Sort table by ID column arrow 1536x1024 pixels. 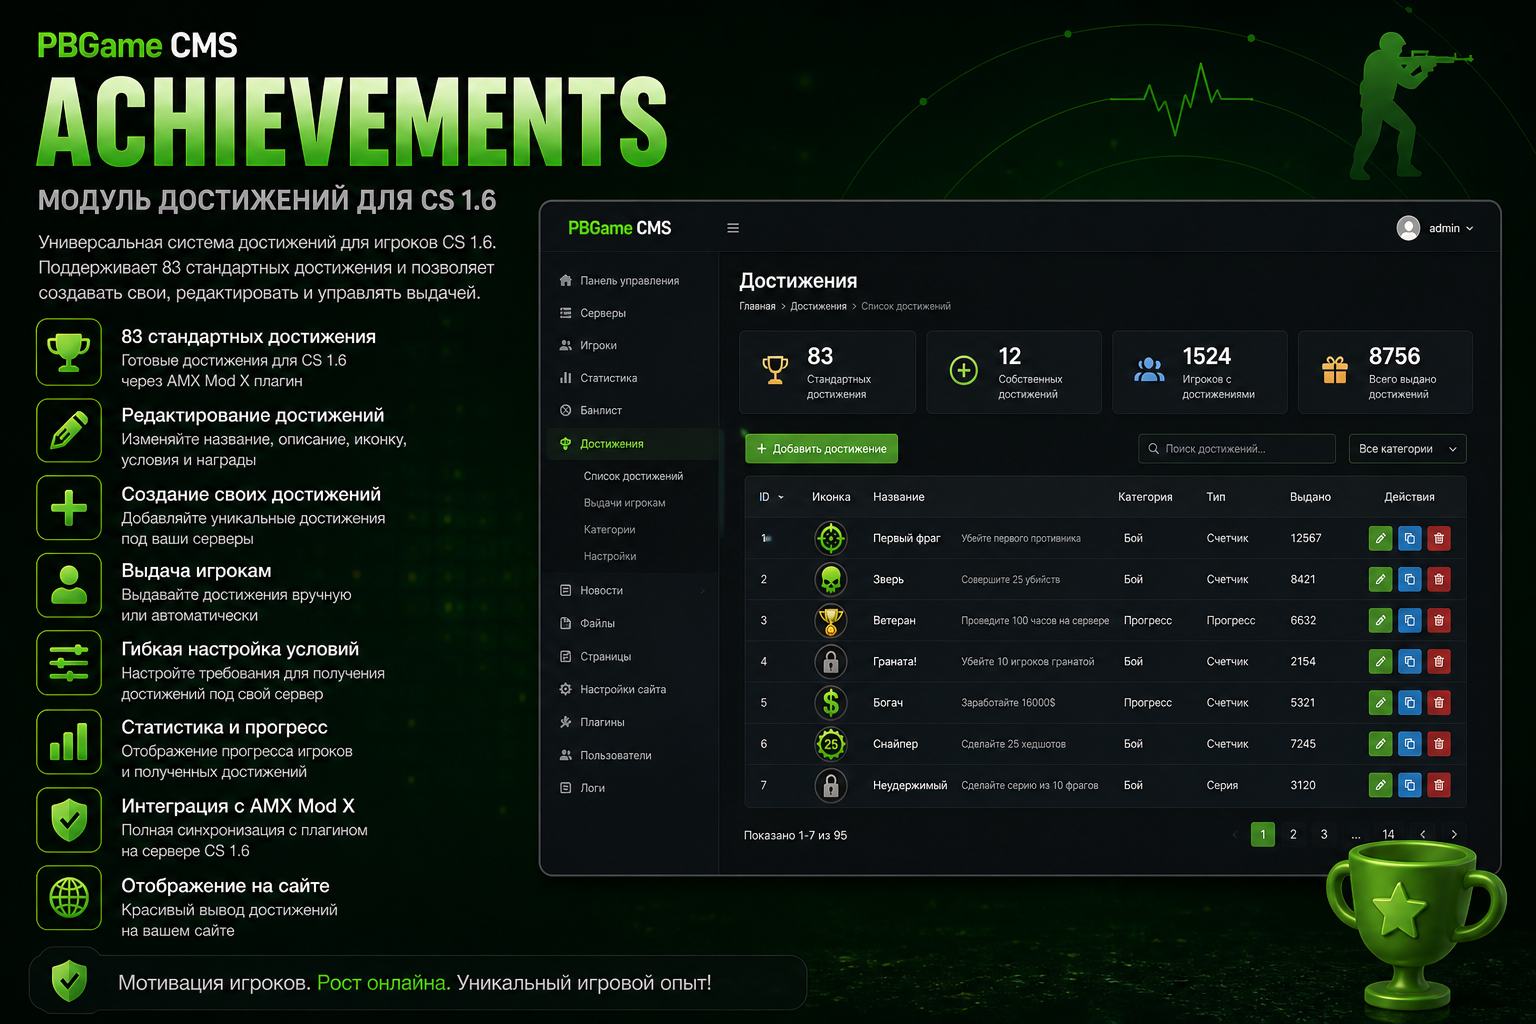point(781,497)
